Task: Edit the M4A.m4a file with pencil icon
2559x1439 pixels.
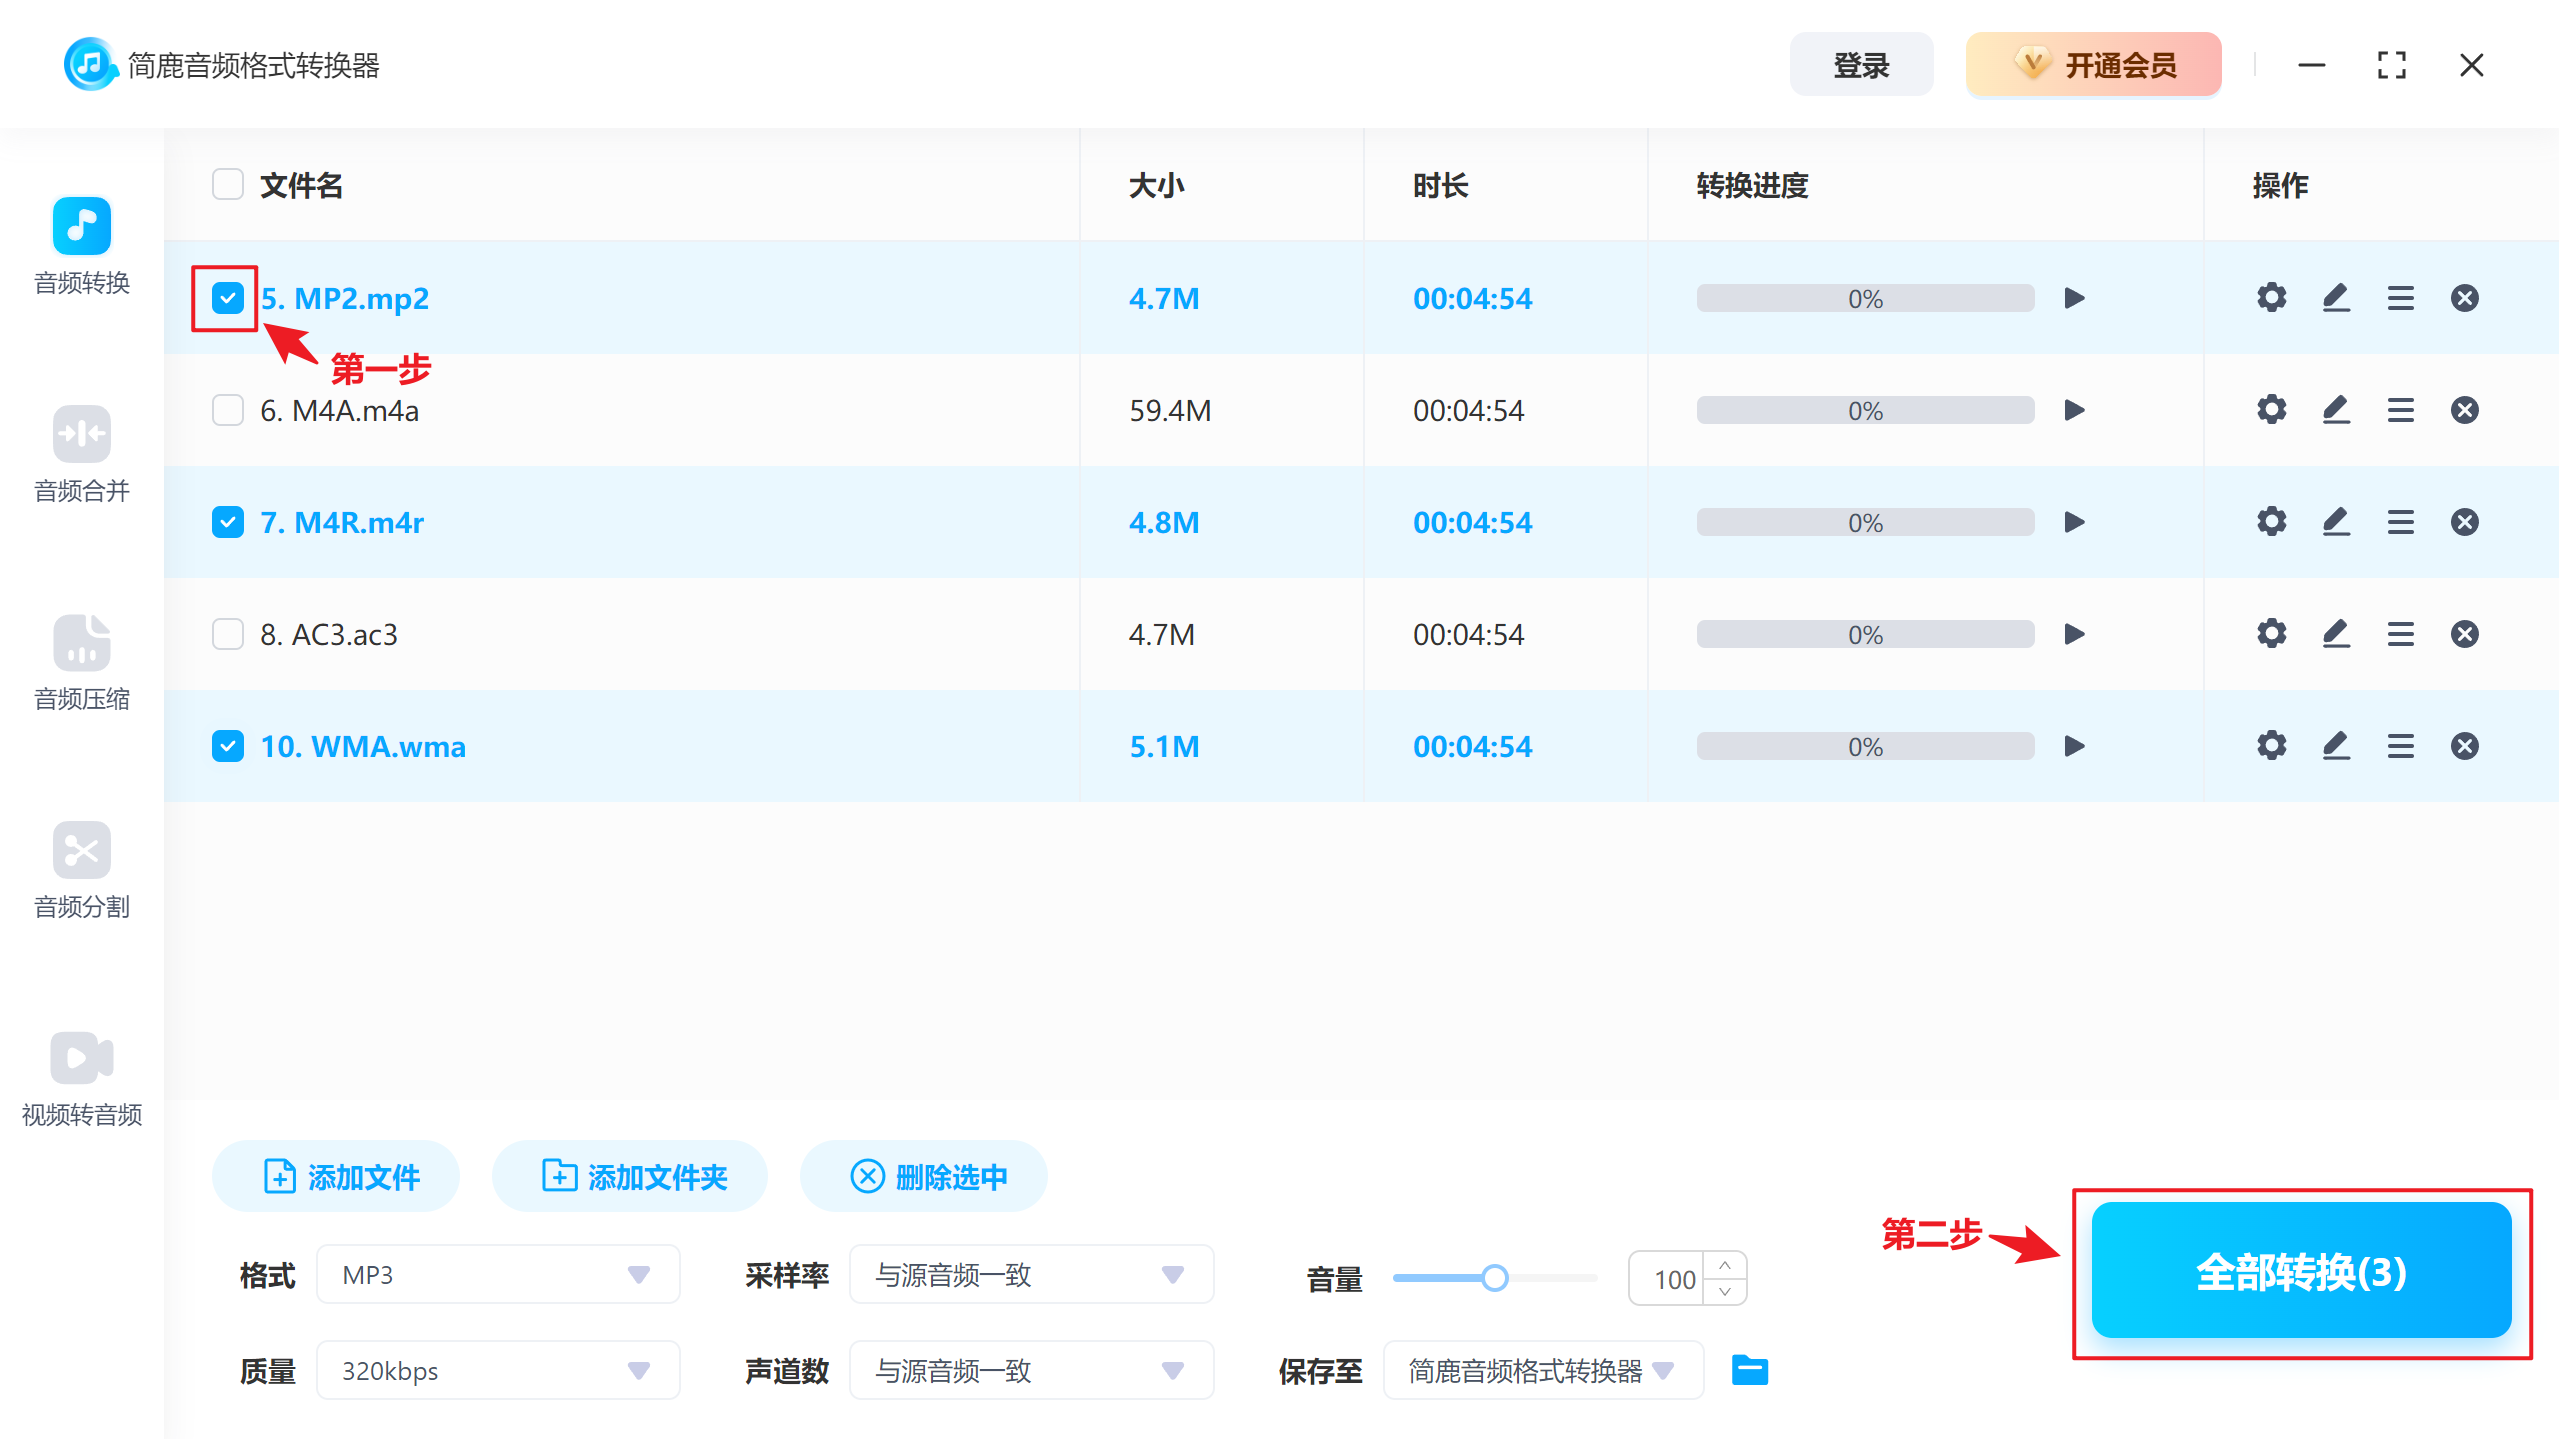Action: coord(2335,409)
